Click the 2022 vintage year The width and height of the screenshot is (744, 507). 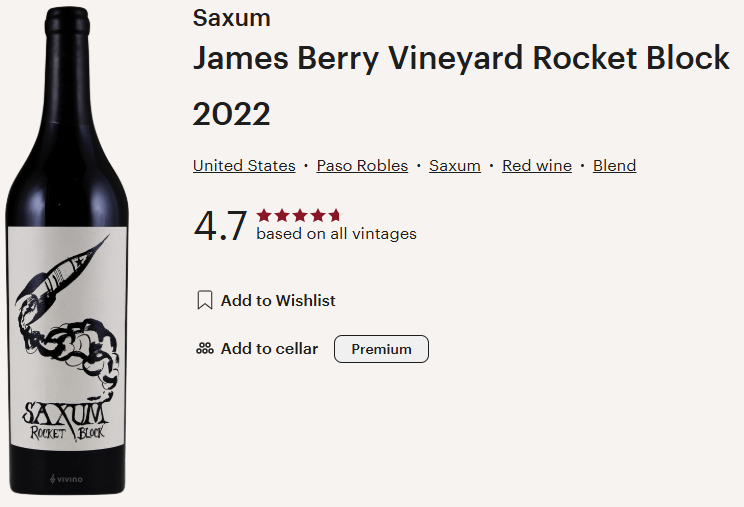(x=231, y=114)
